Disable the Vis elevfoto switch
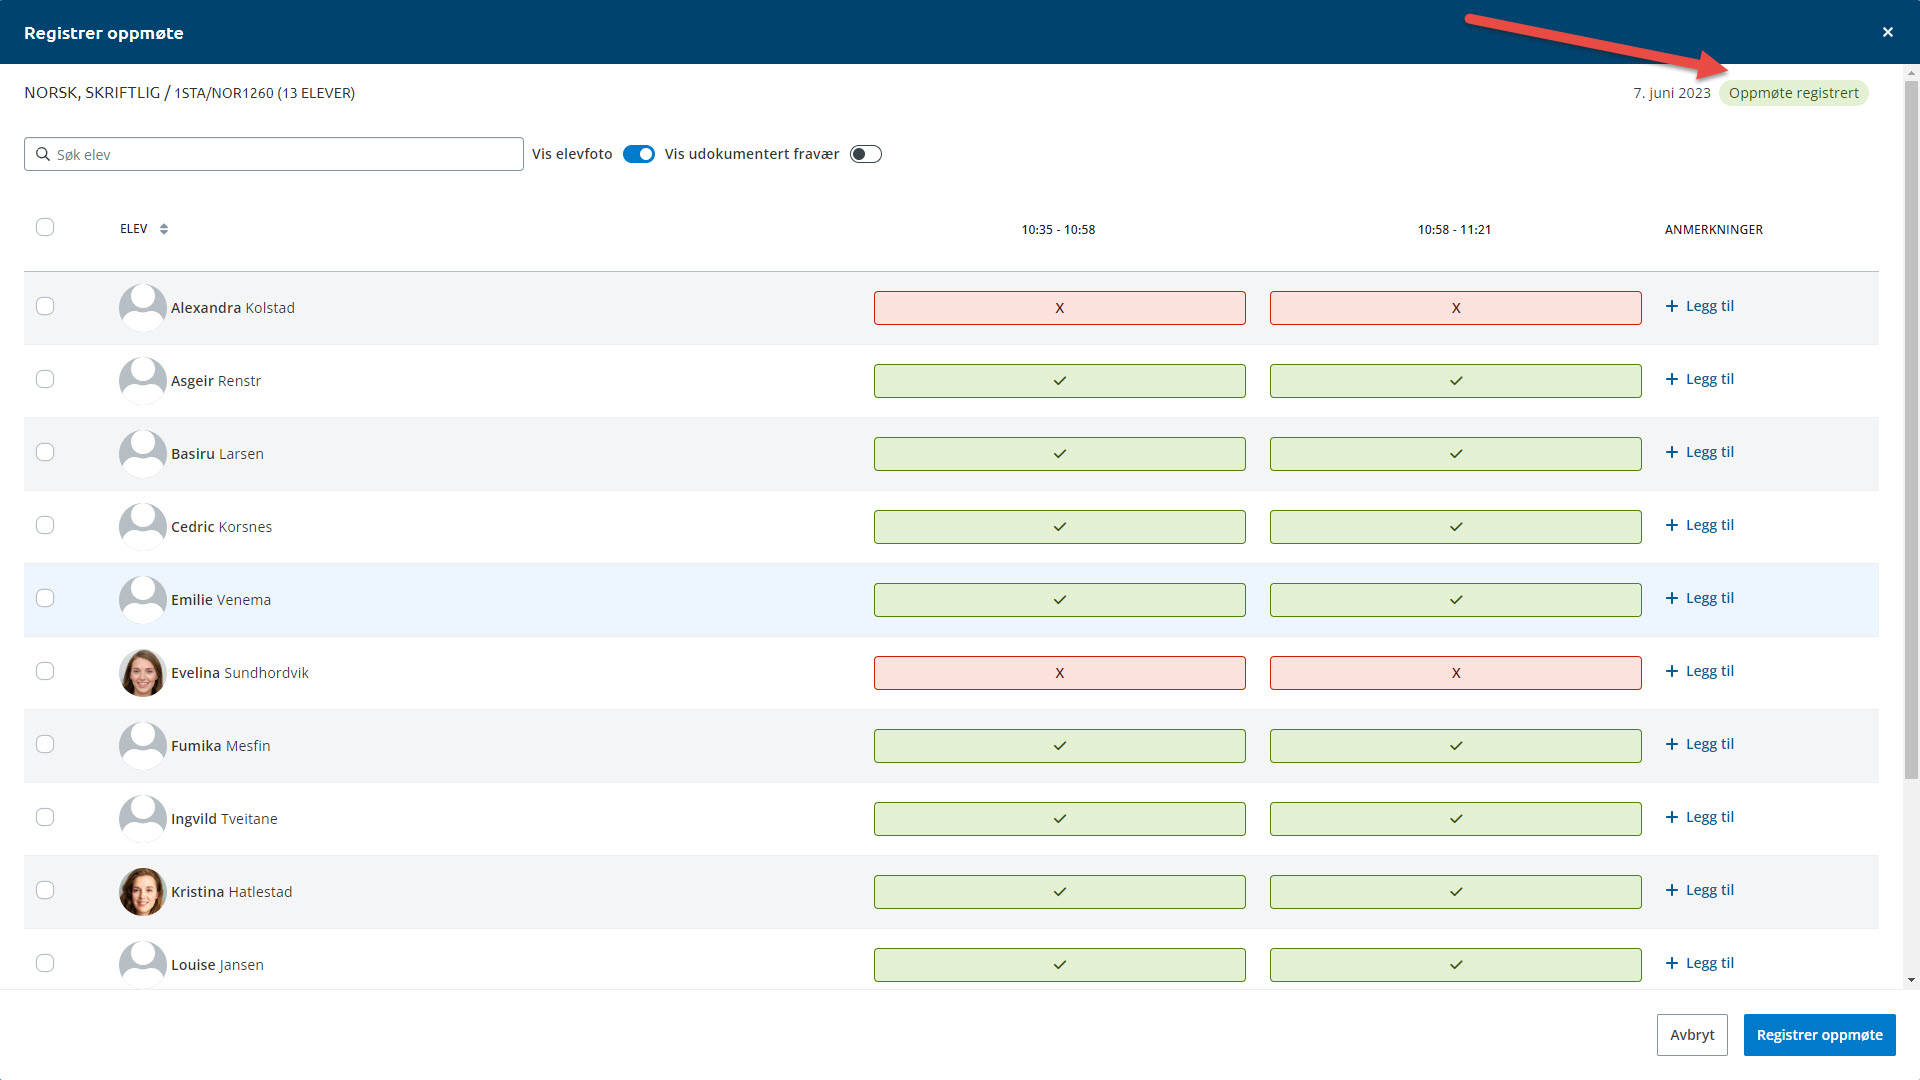This screenshot has width=1920, height=1080. pos(638,154)
